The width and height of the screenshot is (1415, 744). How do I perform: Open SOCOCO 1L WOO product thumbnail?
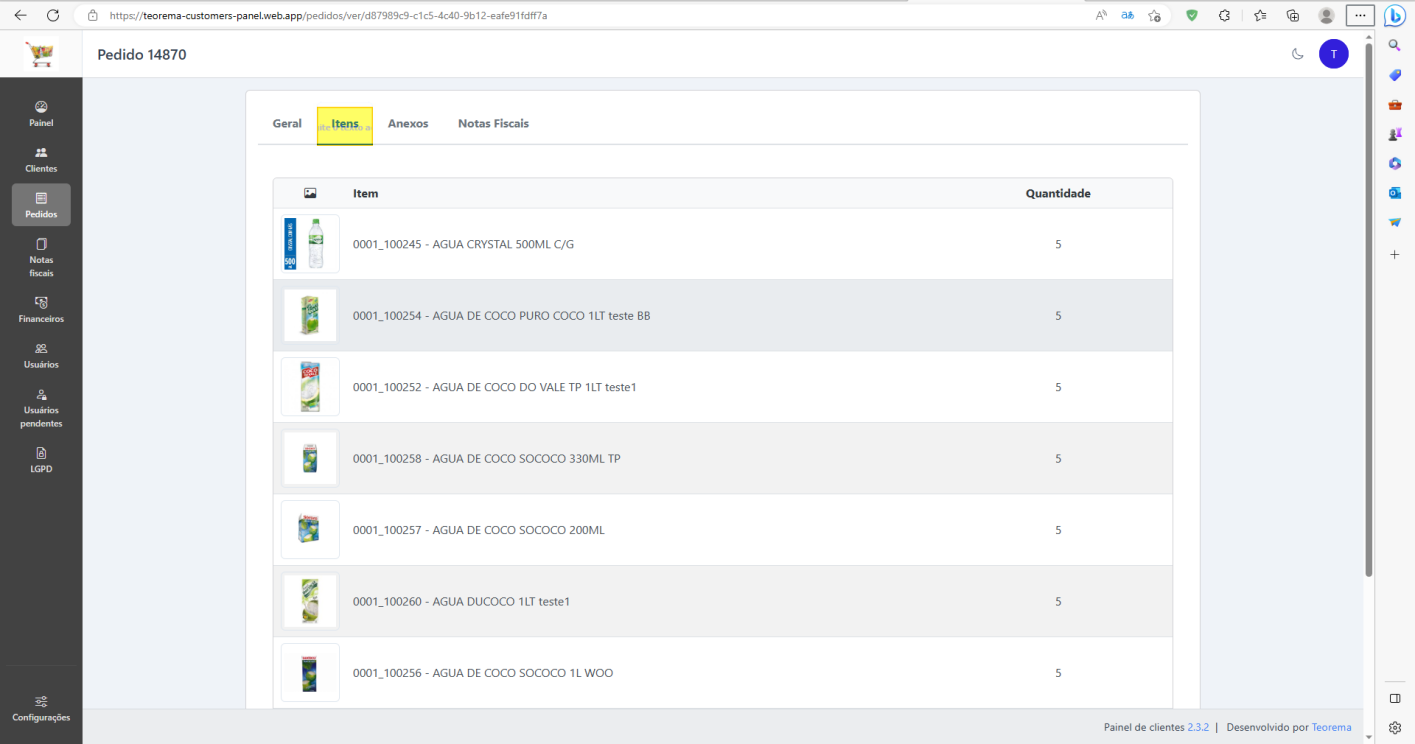[310, 673]
